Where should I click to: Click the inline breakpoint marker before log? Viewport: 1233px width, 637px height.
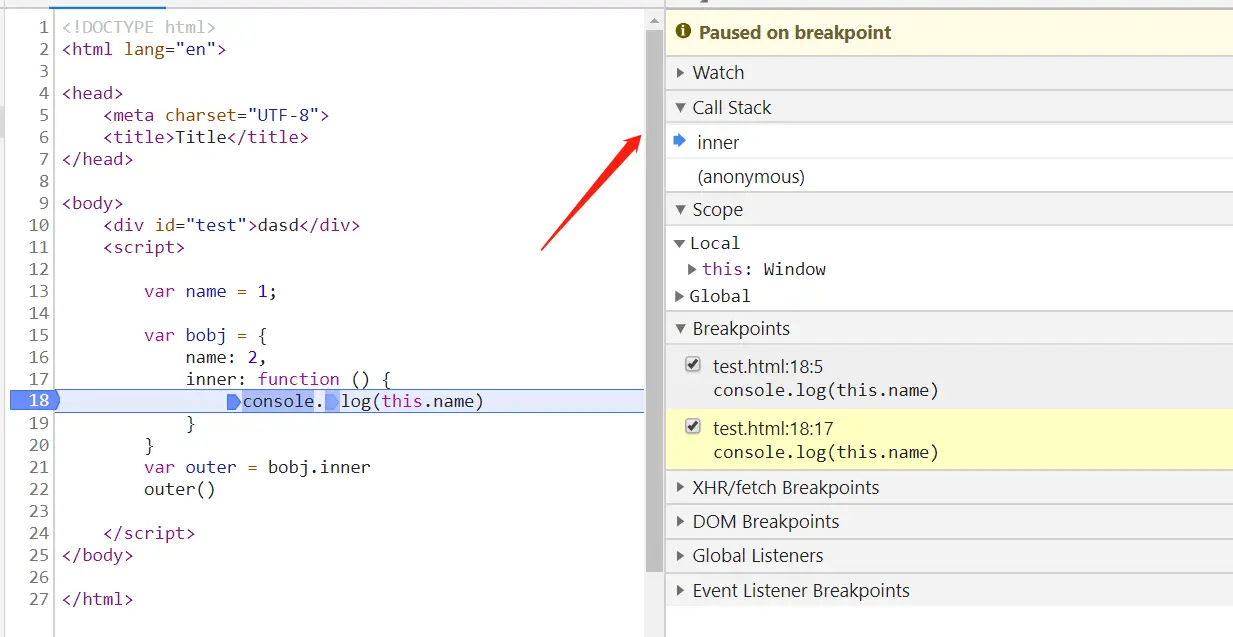pos(332,402)
